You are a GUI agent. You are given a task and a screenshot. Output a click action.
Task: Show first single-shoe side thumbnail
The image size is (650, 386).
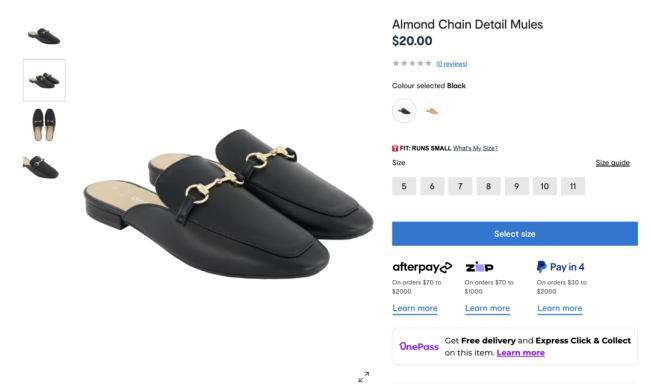point(44,36)
